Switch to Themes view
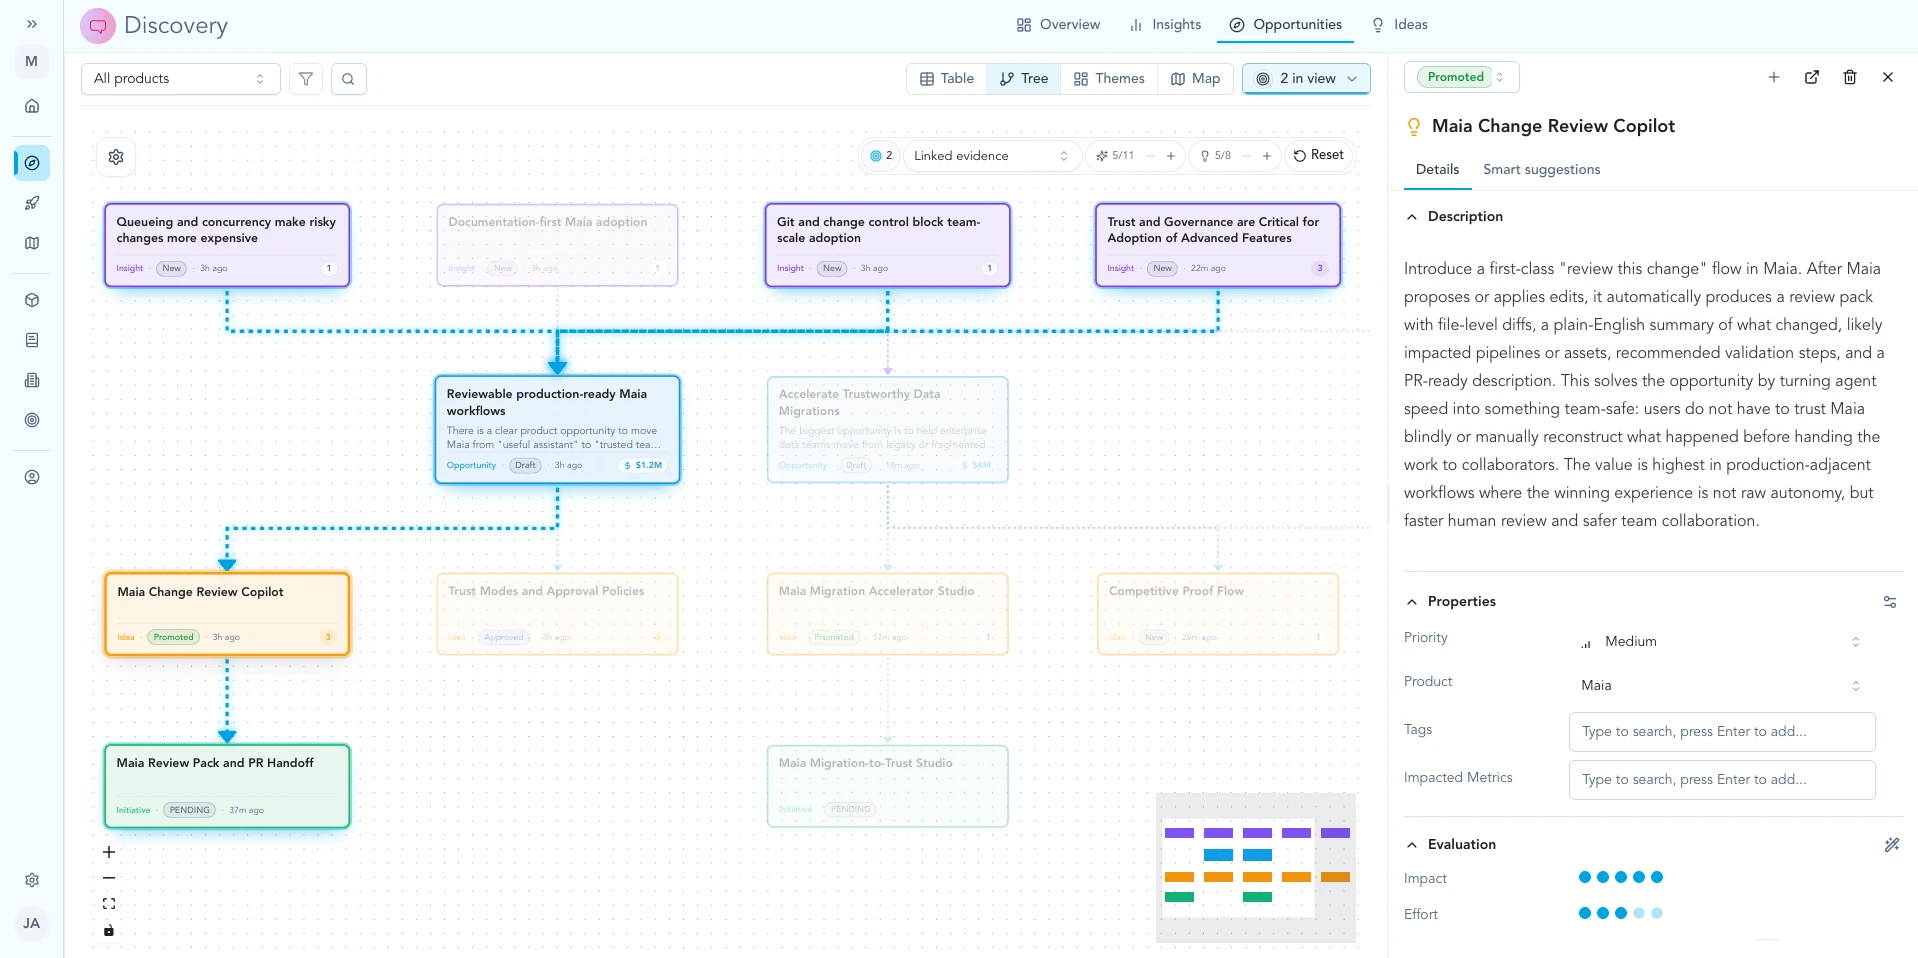The height and width of the screenshot is (958, 1918). pyautogui.click(x=1108, y=79)
